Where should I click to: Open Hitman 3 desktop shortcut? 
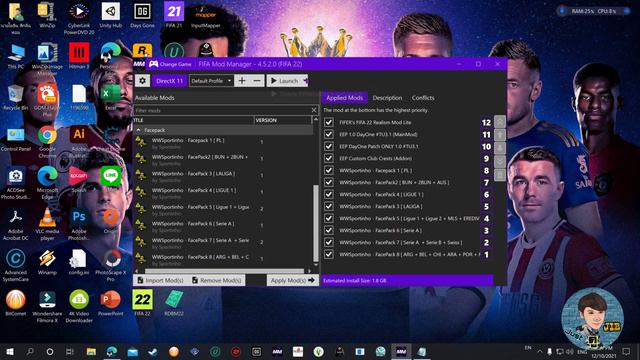pos(79,56)
